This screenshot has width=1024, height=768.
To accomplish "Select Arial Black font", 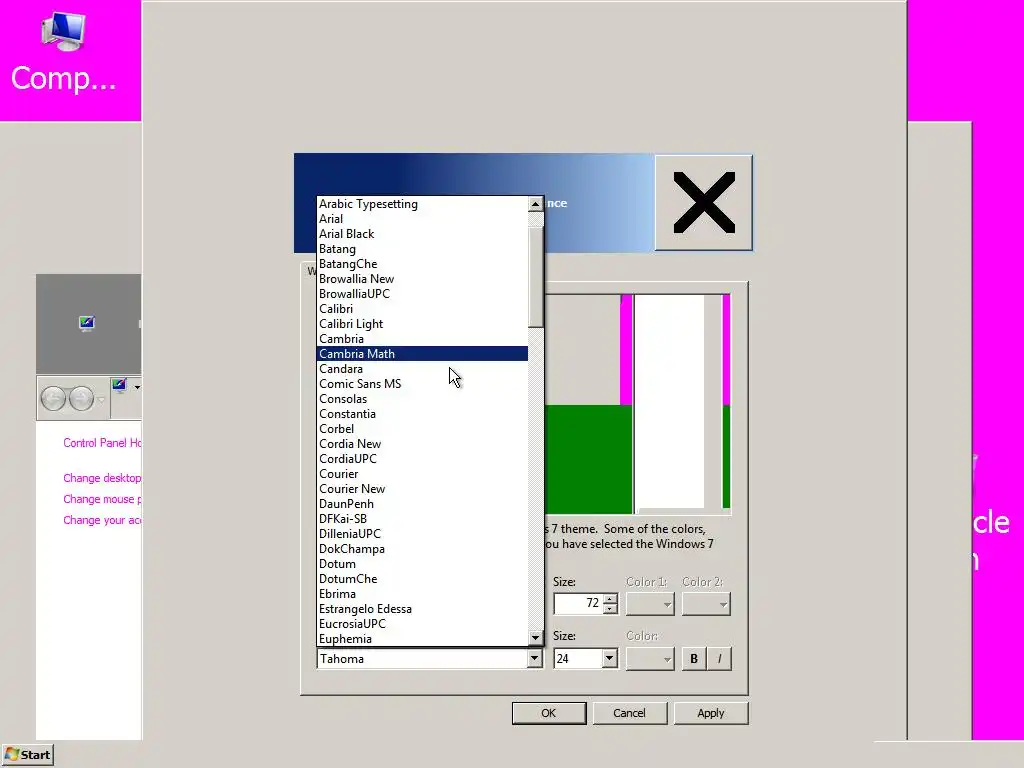I will 423,234.
